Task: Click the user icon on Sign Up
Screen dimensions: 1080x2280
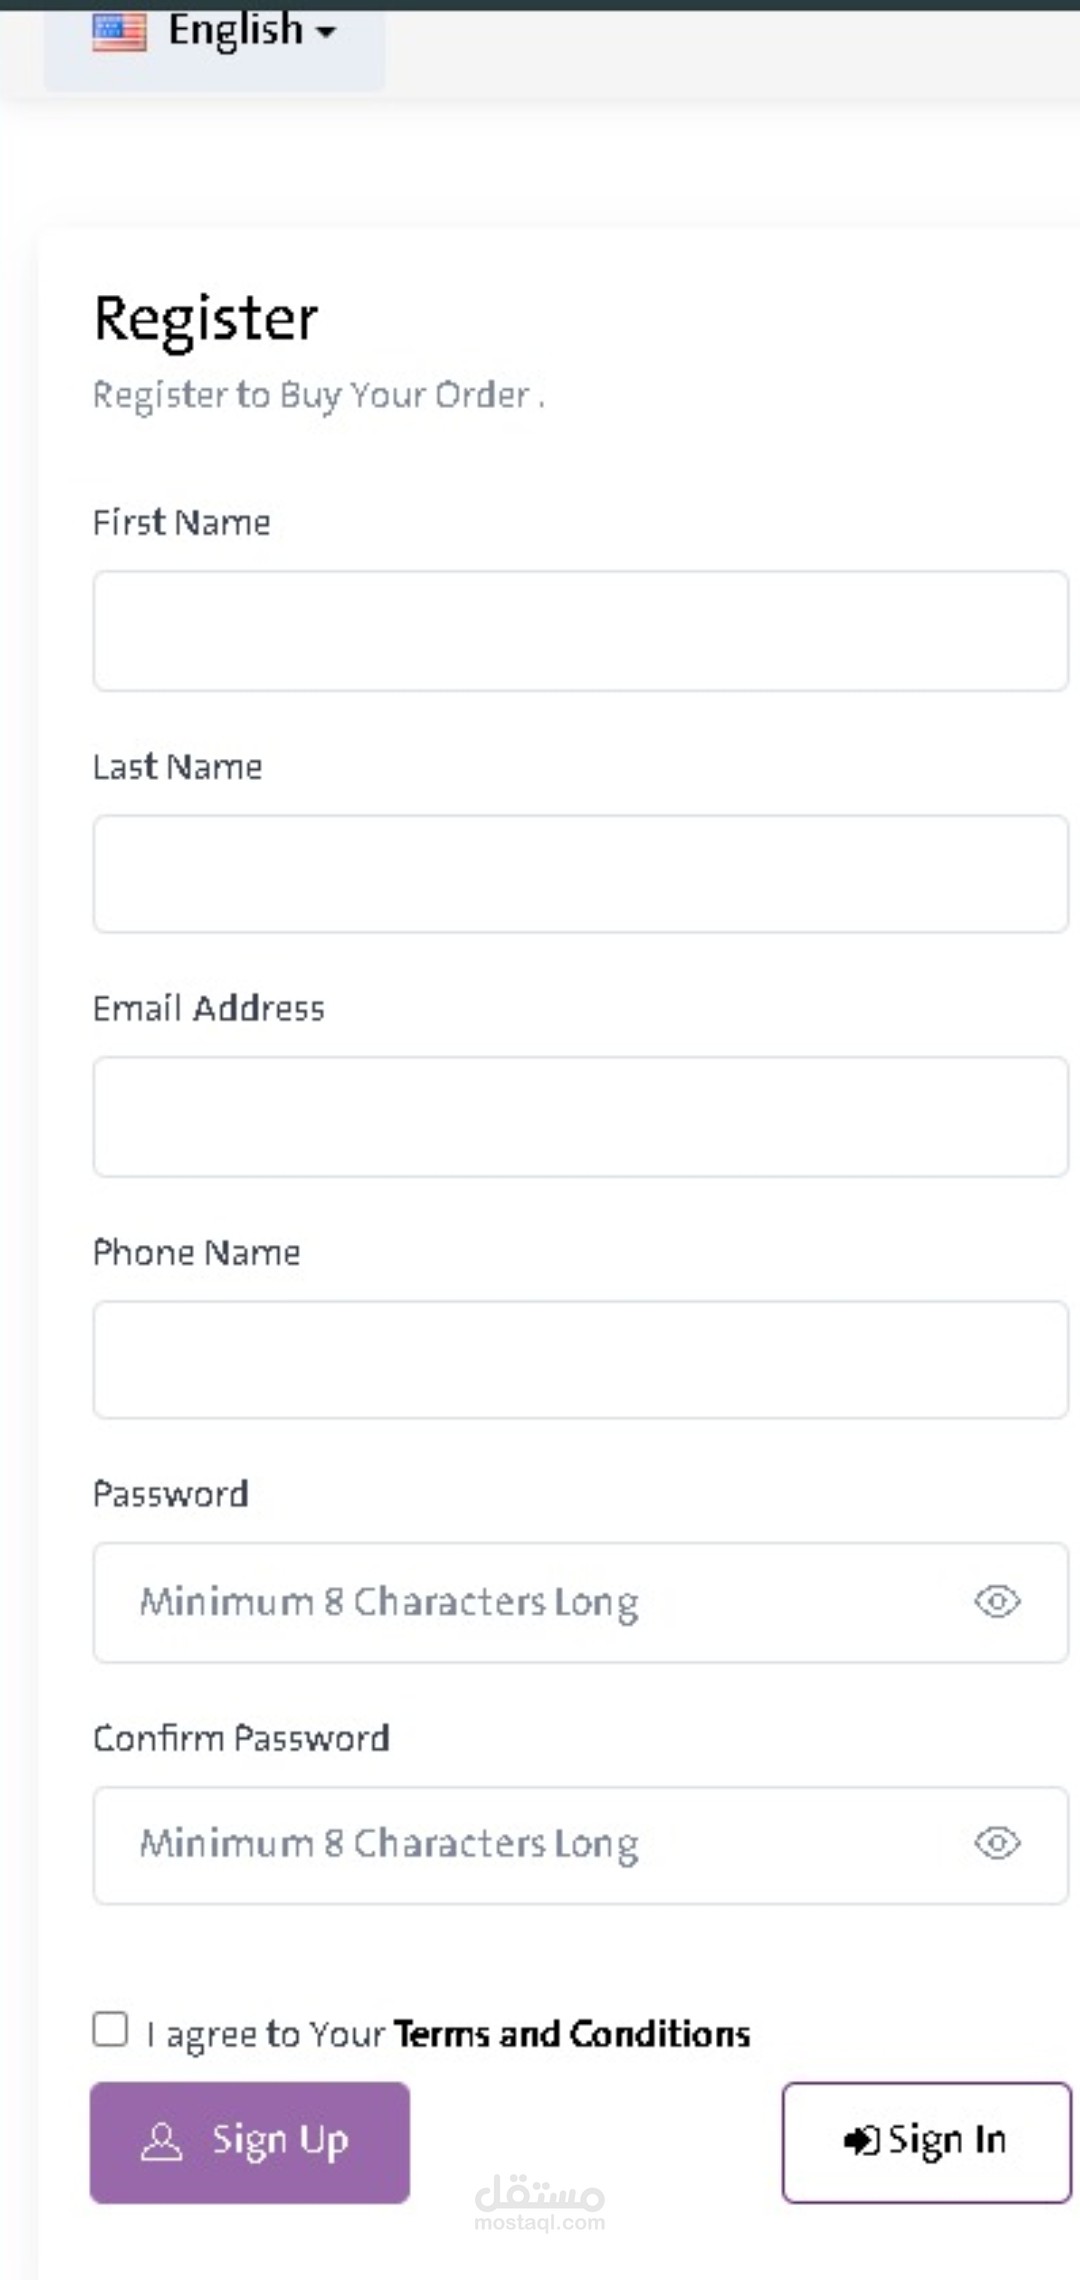Action: coord(161,2142)
